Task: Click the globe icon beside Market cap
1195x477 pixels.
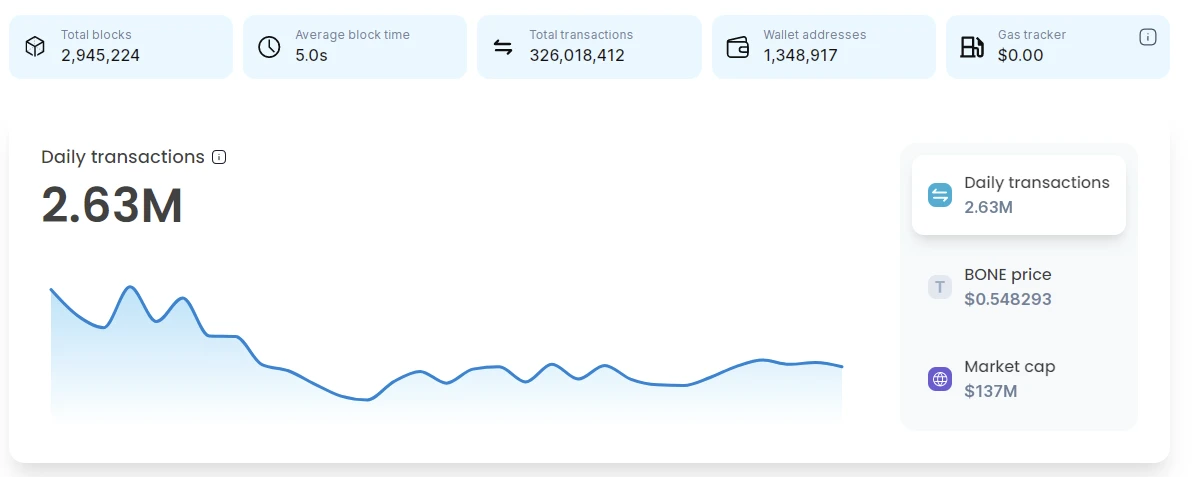Action: click(x=940, y=379)
